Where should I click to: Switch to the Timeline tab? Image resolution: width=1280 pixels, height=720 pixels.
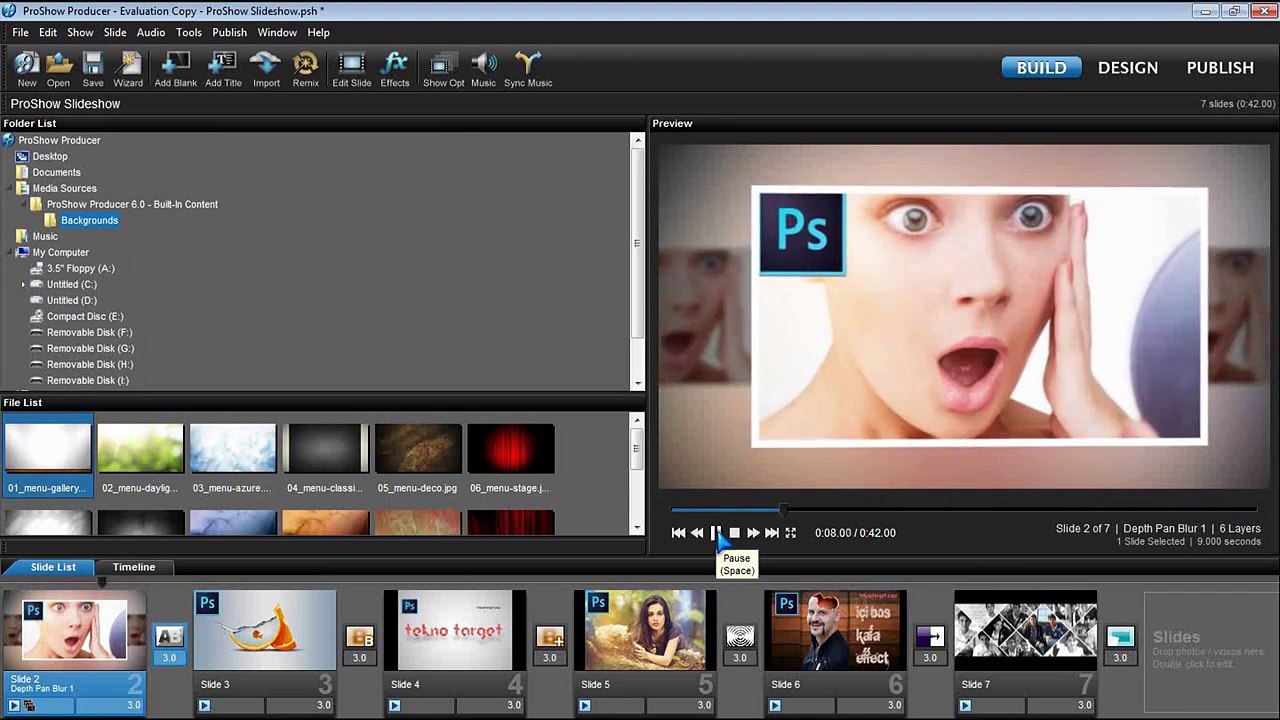coord(134,567)
